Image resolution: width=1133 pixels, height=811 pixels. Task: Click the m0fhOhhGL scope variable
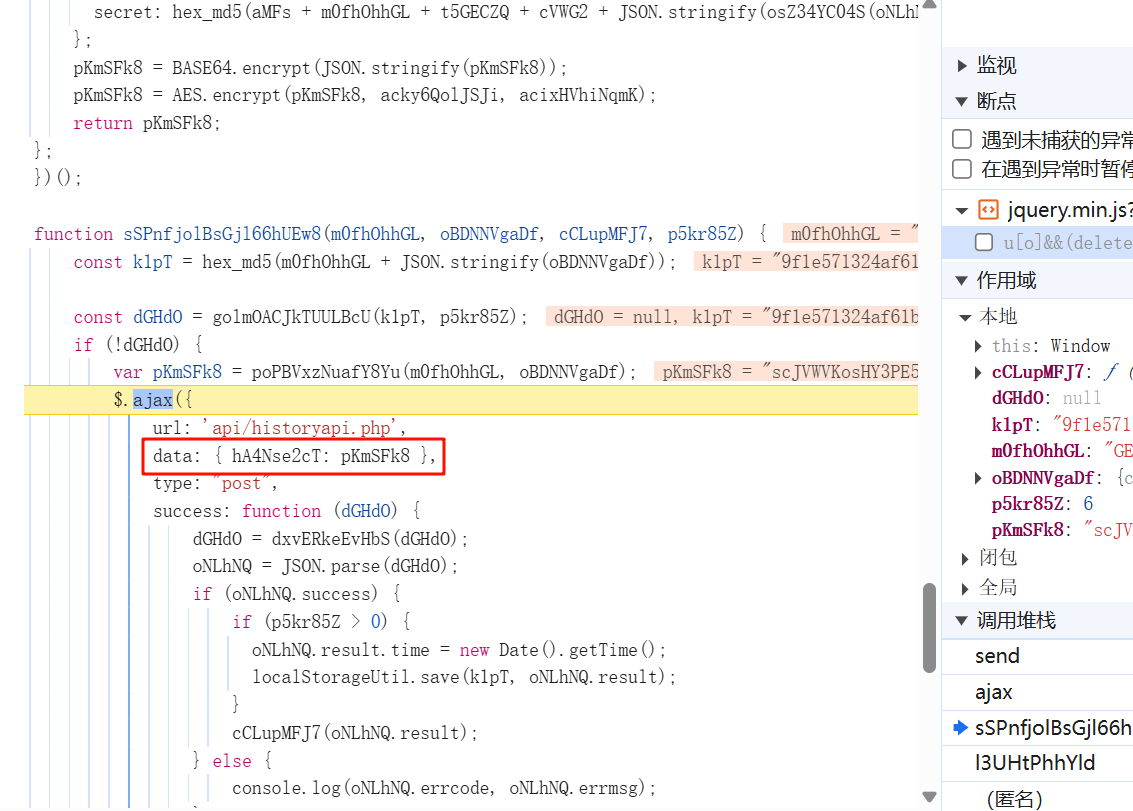point(1061,451)
